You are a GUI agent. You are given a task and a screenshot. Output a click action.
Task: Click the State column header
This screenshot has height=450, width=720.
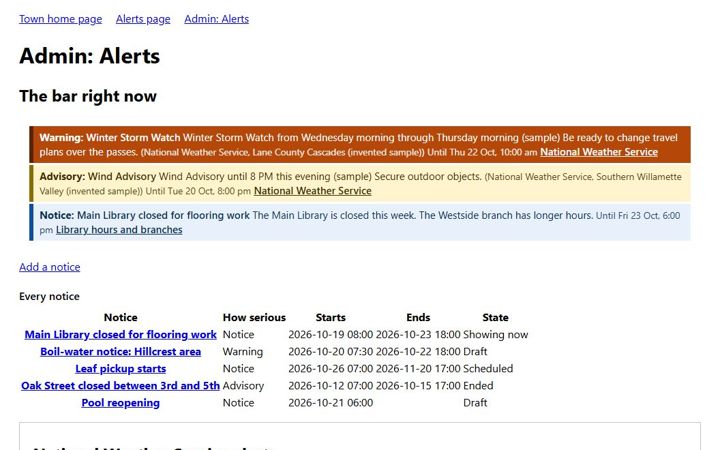tap(495, 317)
